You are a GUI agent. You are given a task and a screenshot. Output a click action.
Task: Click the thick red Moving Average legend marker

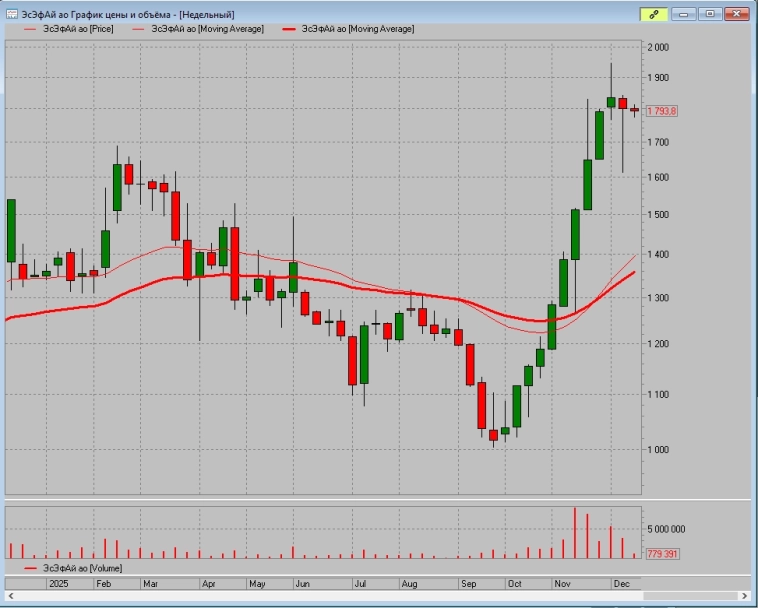(285, 29)
